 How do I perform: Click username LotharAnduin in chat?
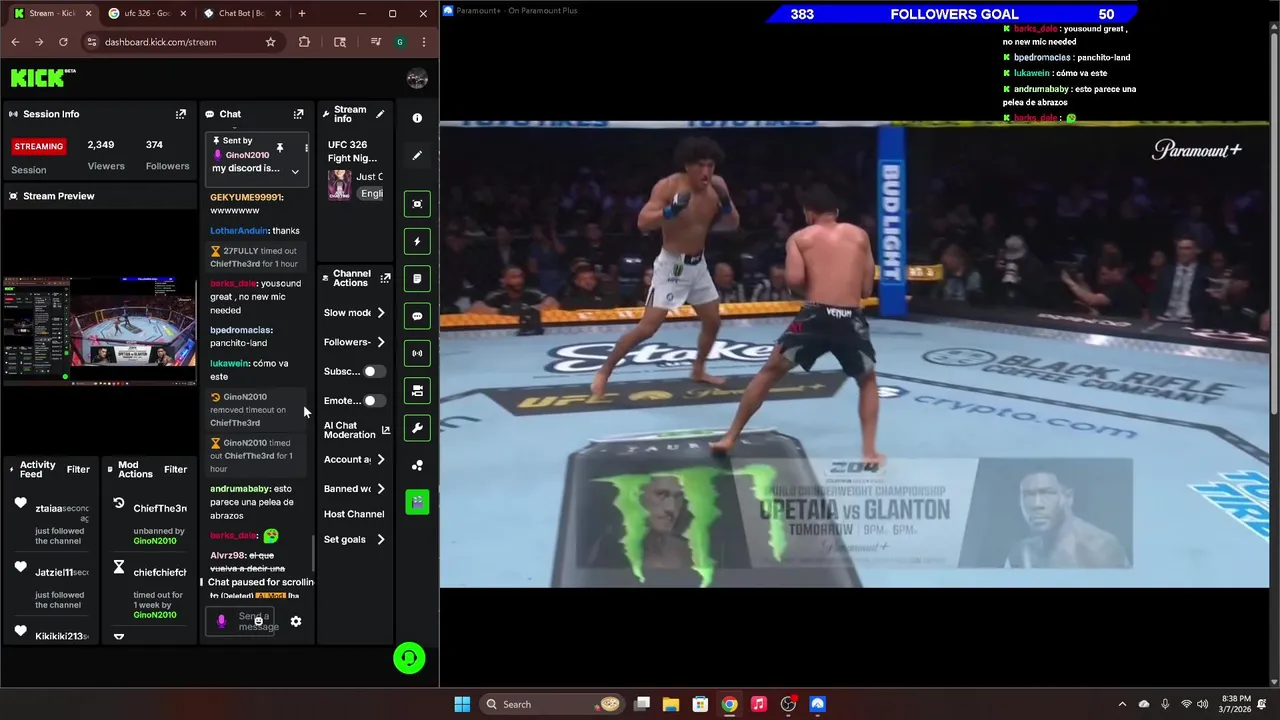click(239, 231)
